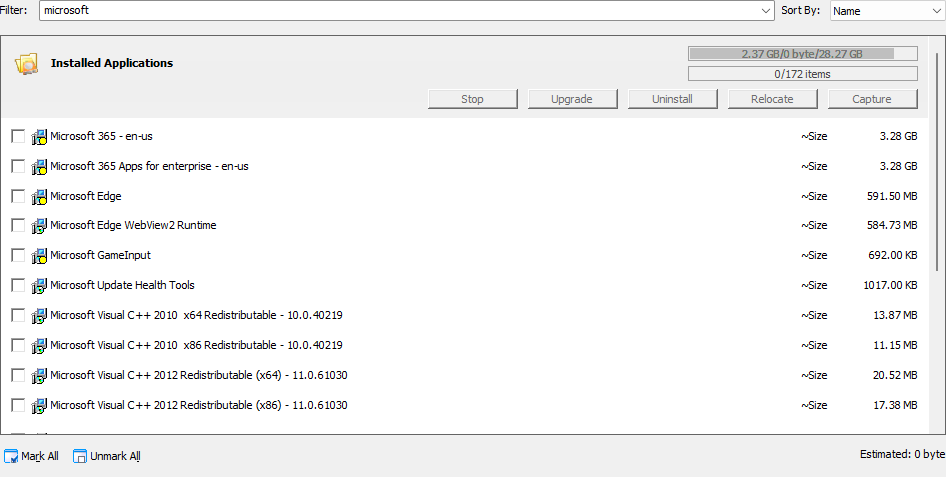This screenshot has width=946, height=477.
Task: Click the Installed Applications folder icon
Action: [26, 64]
